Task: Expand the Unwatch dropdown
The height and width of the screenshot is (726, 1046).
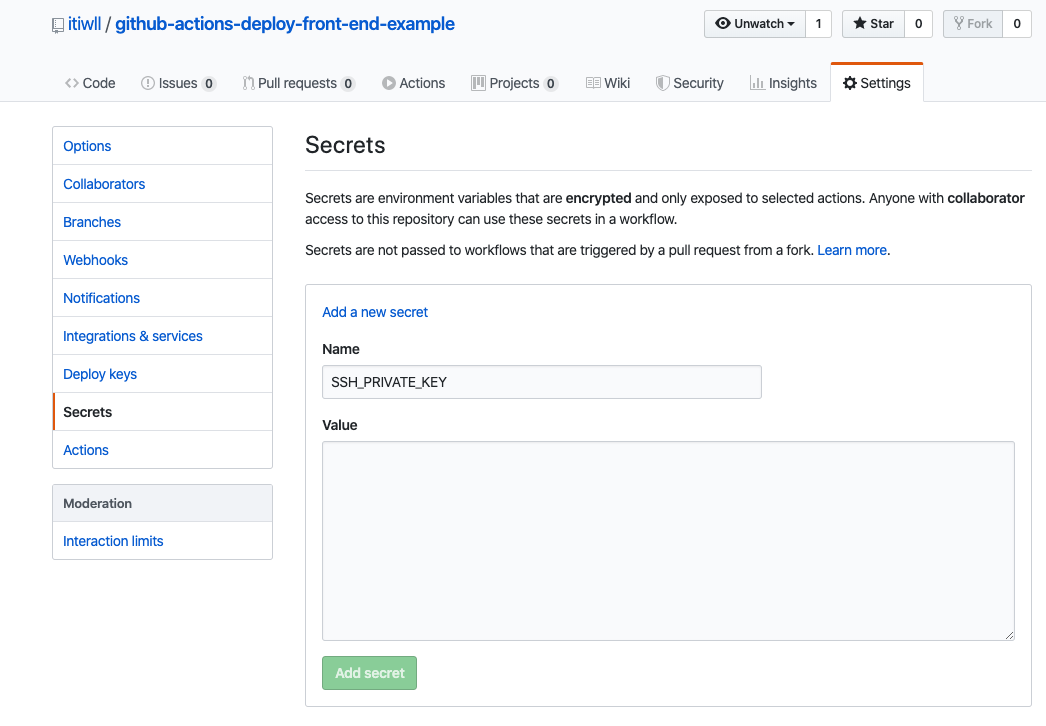Action: (755, 24)
